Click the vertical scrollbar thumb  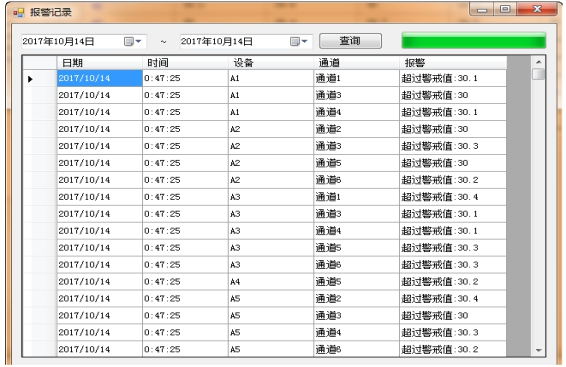tap(539, 74)
